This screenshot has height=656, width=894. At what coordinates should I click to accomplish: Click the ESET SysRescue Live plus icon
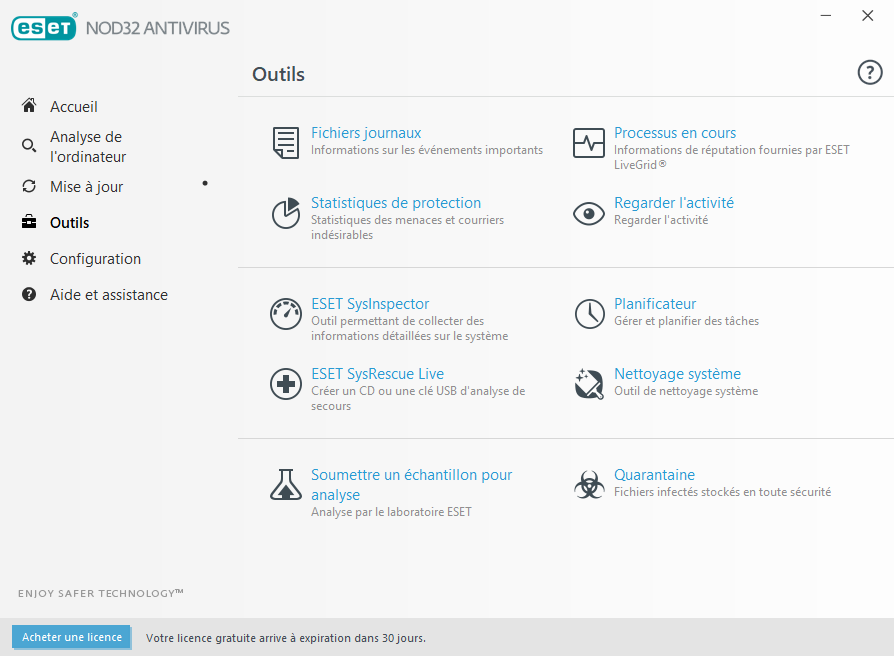point(286,384)
